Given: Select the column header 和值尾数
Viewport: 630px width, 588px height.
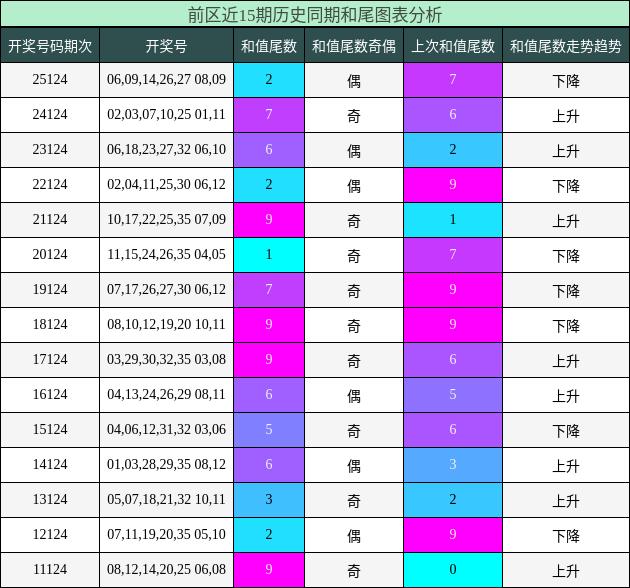Looking at the screenshot, I should click(x=269, y=46).
